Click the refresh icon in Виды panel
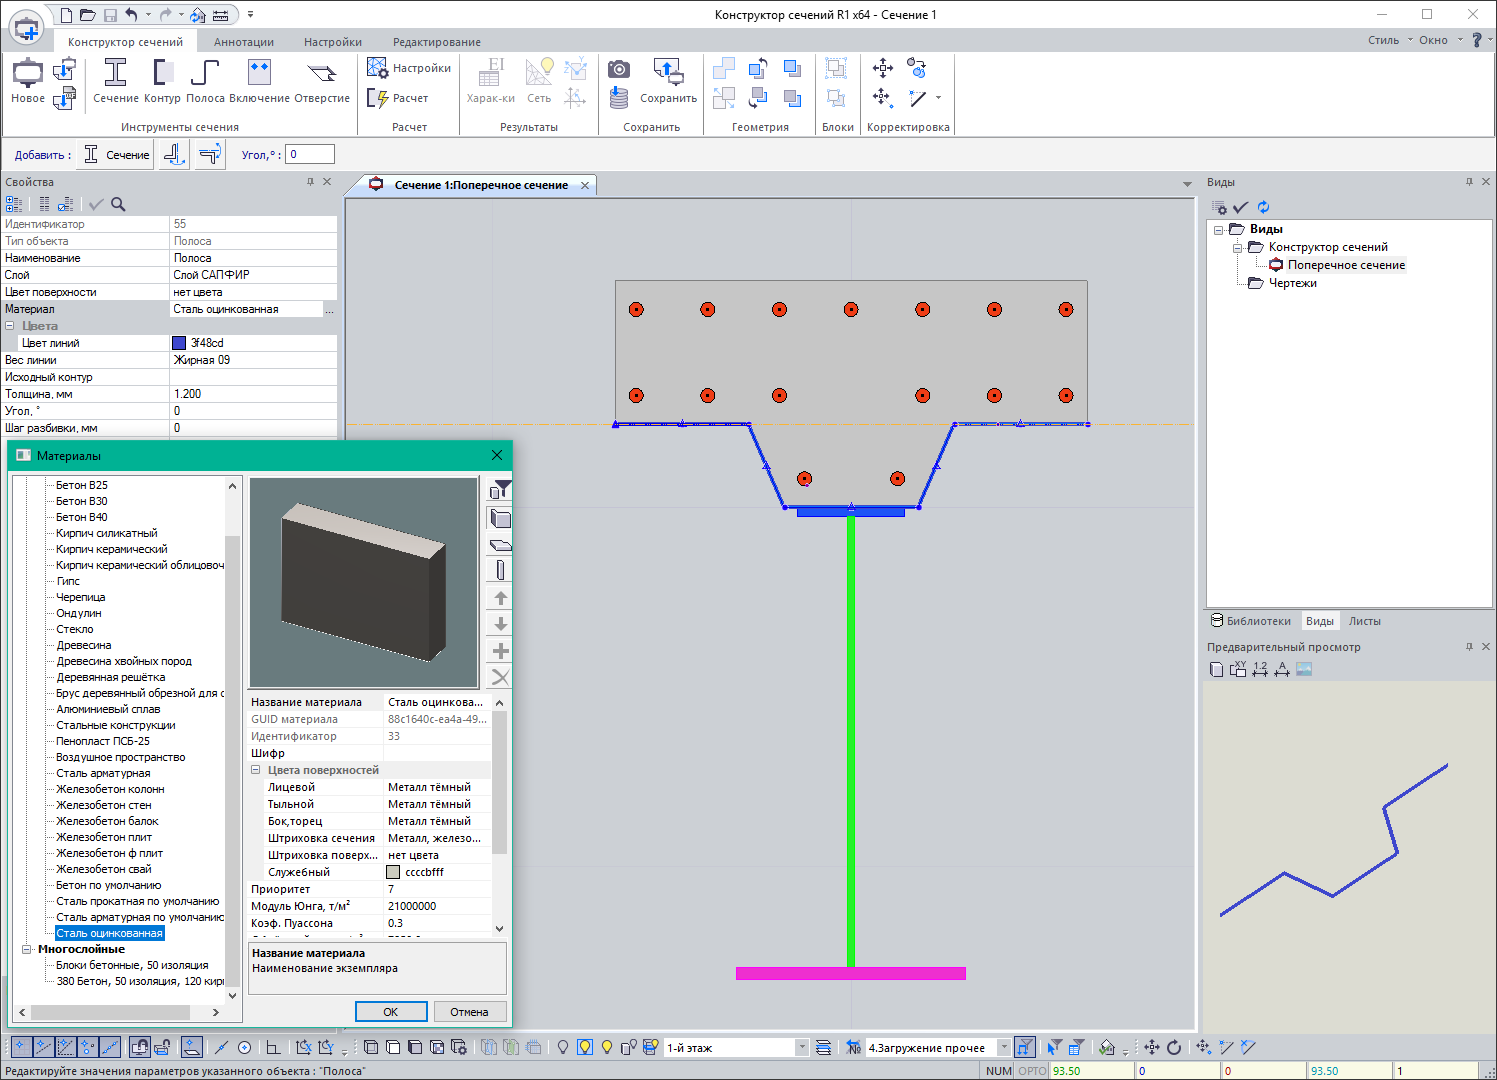 [x=1263, y=207]
